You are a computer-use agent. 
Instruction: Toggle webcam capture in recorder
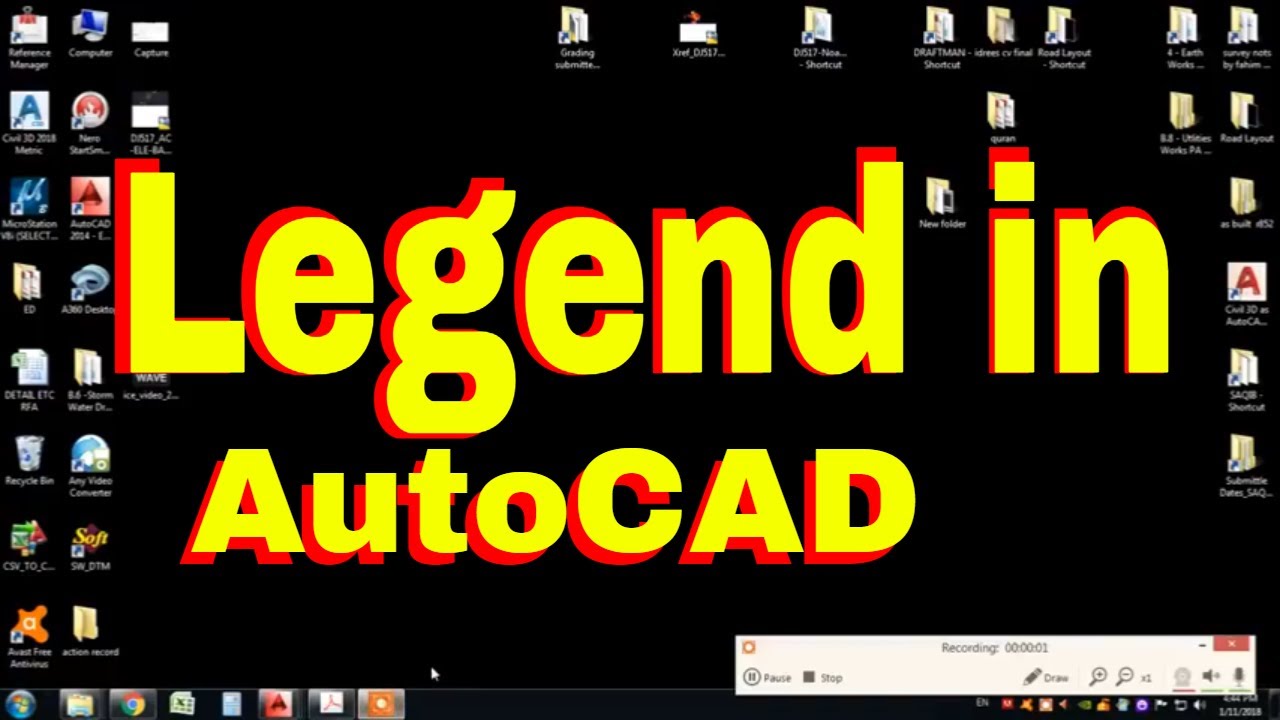click(x=1183, y=677)
